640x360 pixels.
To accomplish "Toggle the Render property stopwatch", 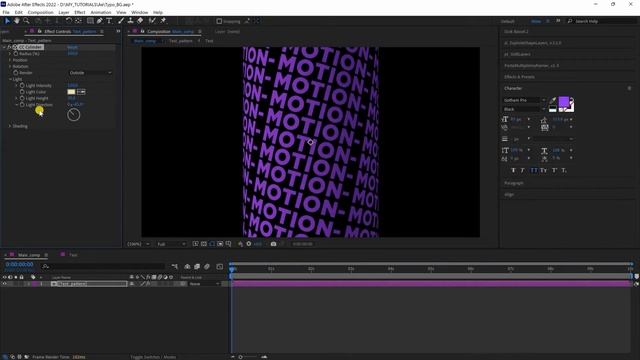I will [x=16, y=73].
